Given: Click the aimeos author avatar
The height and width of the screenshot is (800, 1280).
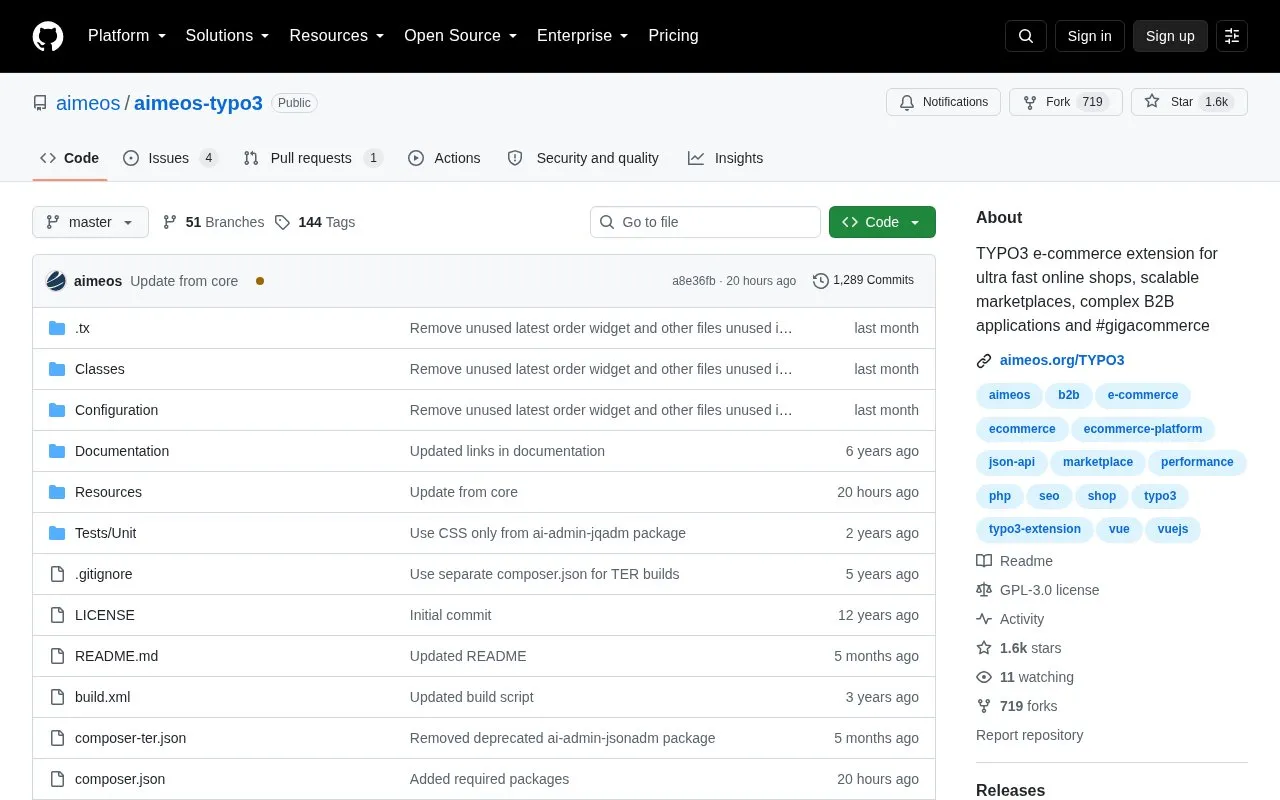Looking at the screenshot, I should (x=56, y=281).
